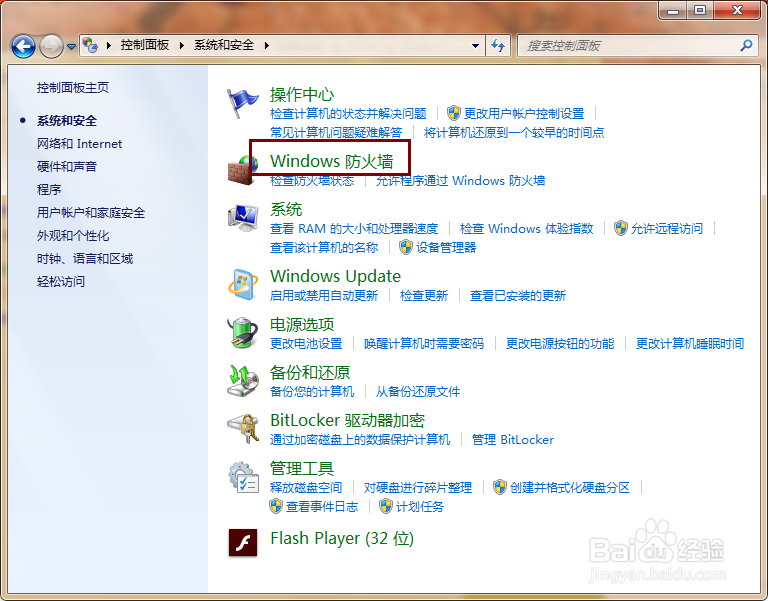Click 管理 BitLocker link
This screenshot has height=601, width=768.
click(x=513, y=440)
